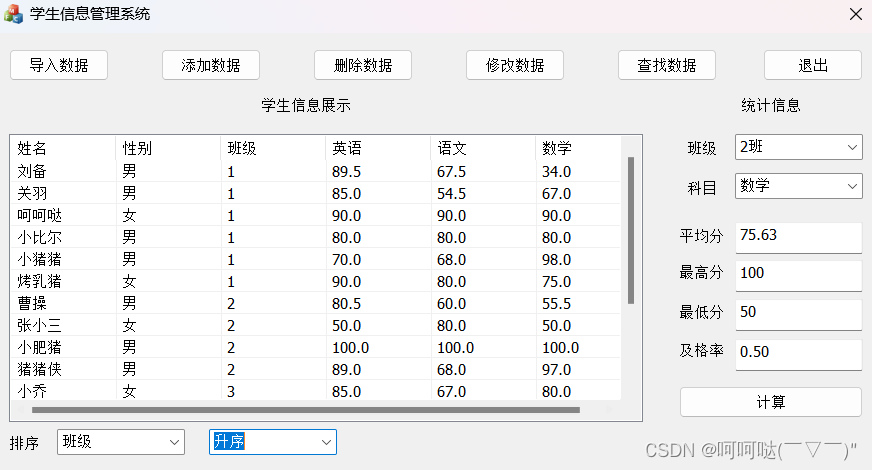Select the 关羽 row name cell
Screen dimensions: 872x470
click(x=32, y=194)
